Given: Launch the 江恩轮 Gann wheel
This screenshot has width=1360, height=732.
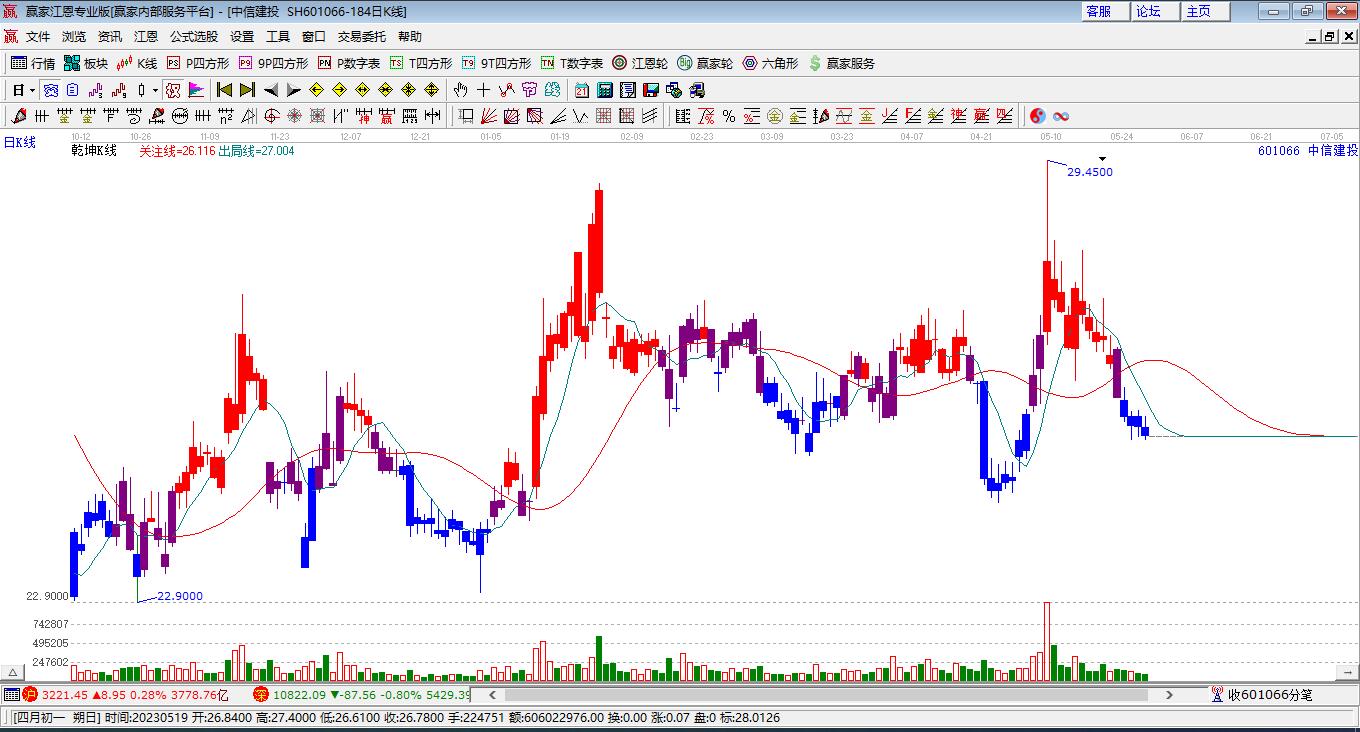Looking at the screenshot, I should pyautogui.click(x=640, y=63).
